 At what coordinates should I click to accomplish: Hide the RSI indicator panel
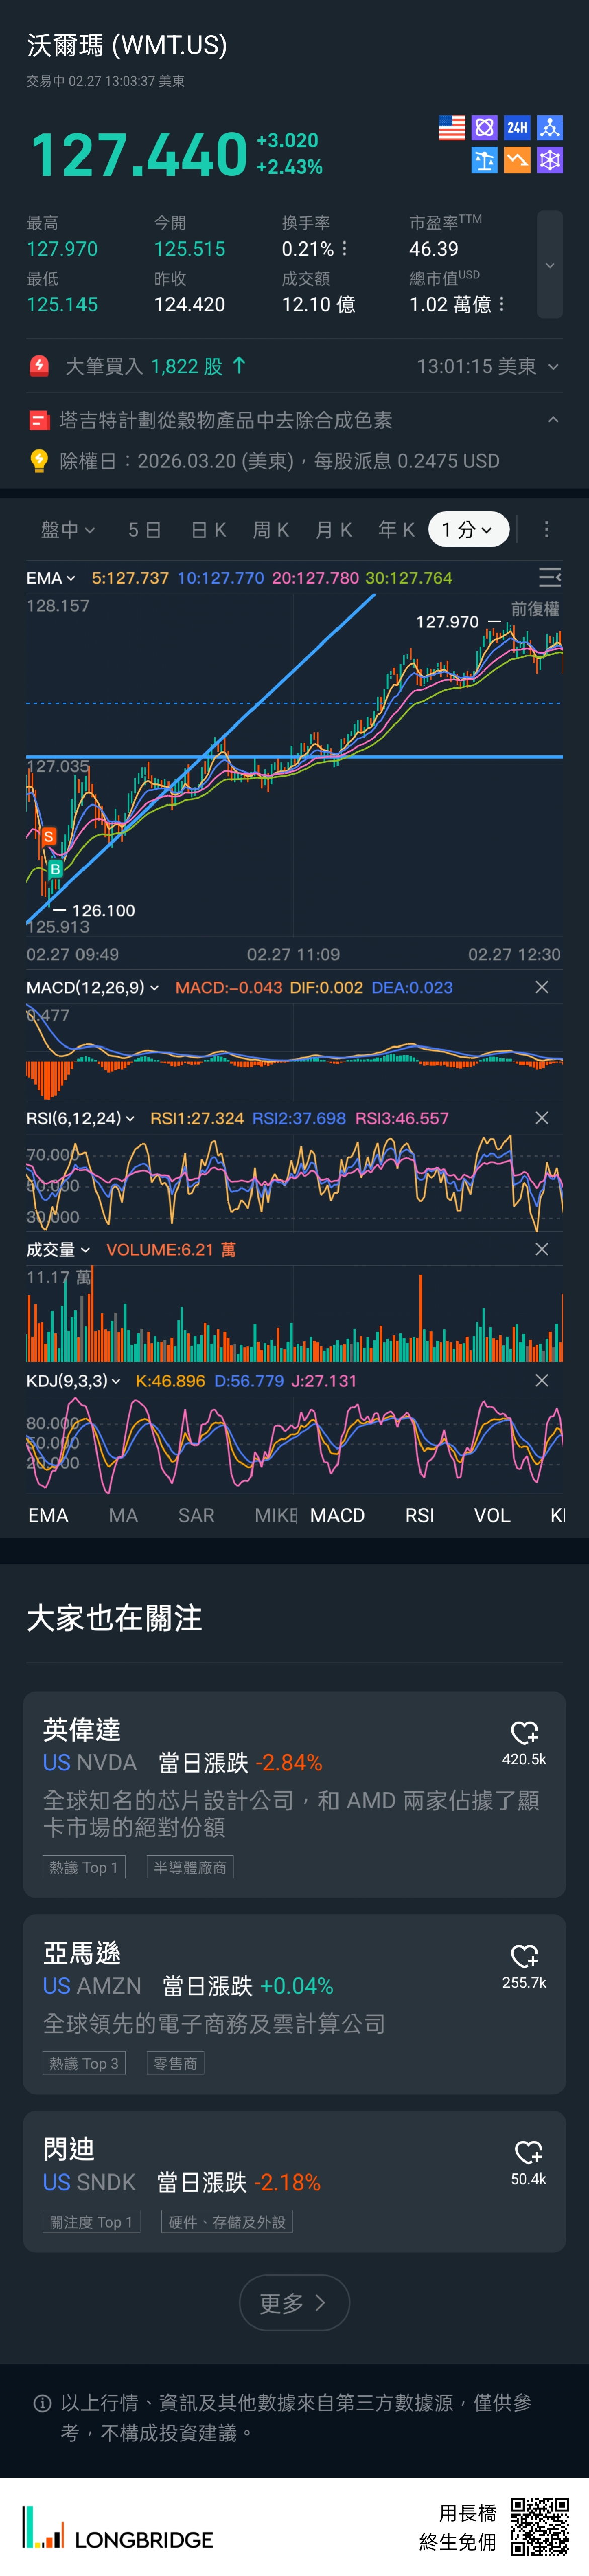542,1118
